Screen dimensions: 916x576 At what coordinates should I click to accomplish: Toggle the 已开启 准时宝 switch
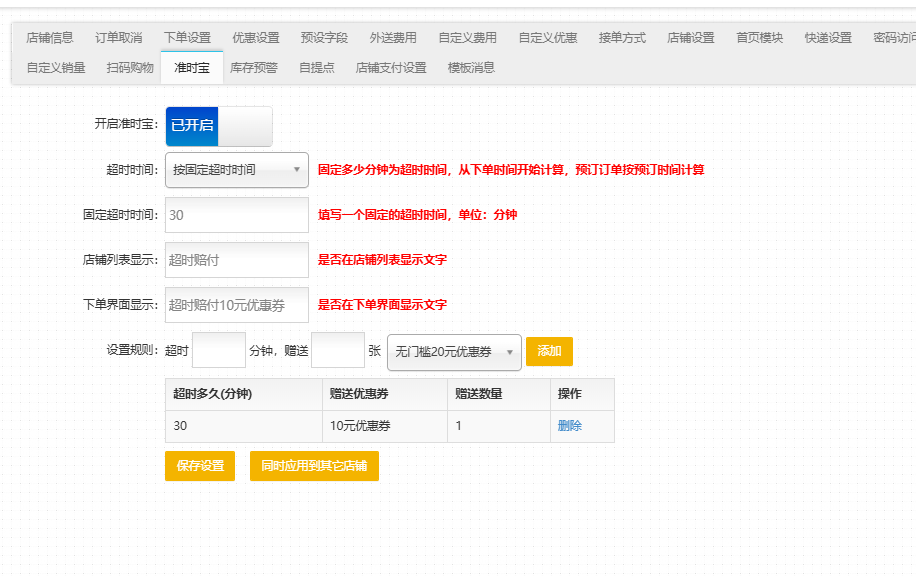coord(218,126)
